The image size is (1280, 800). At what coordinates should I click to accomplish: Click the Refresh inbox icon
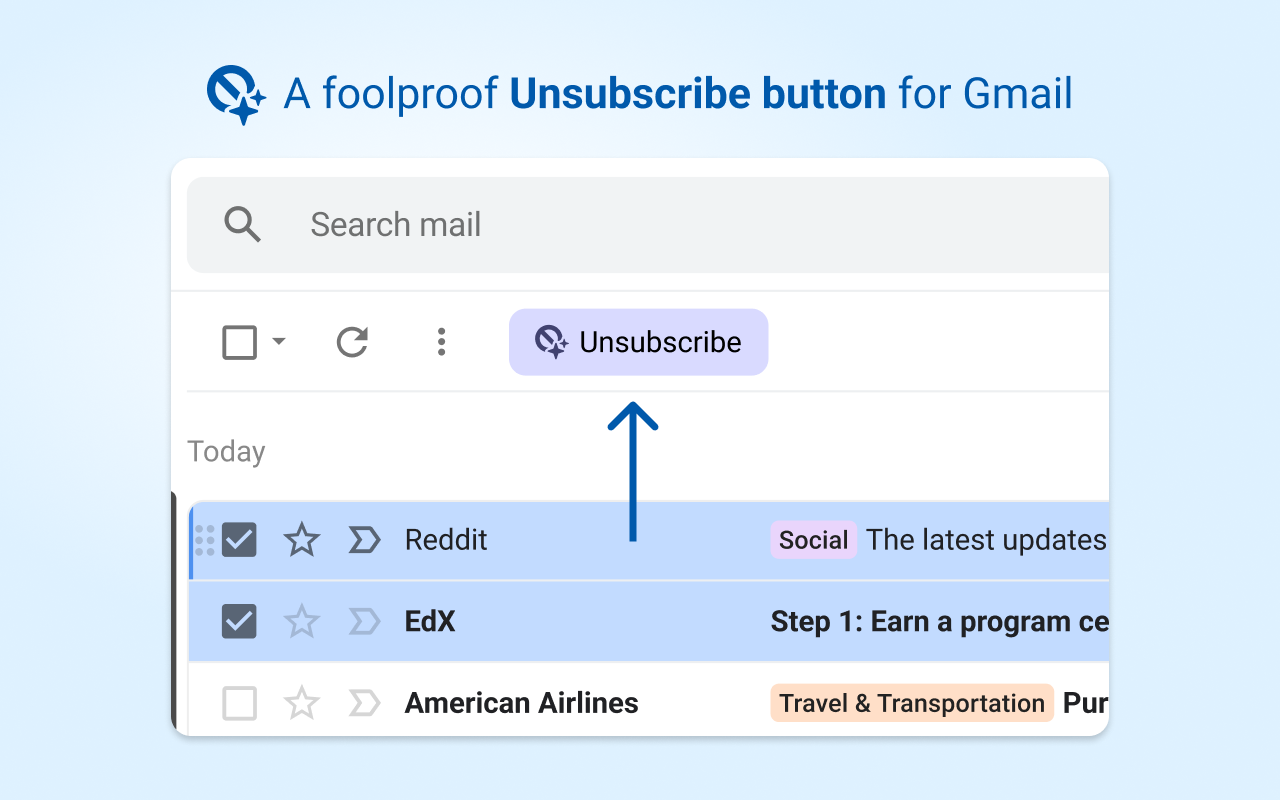pyautogui.click(x=351, y=342)
